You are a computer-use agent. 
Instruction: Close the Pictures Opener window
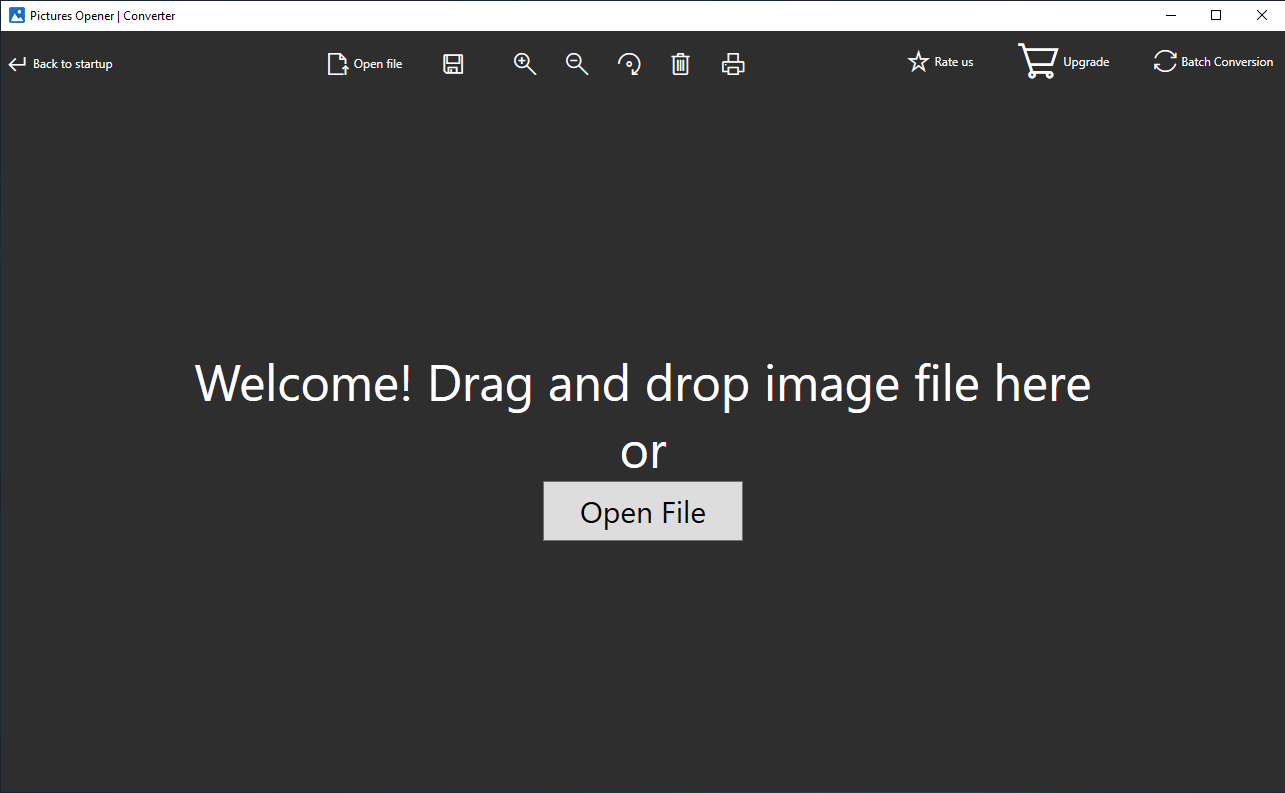(1262, 15)
